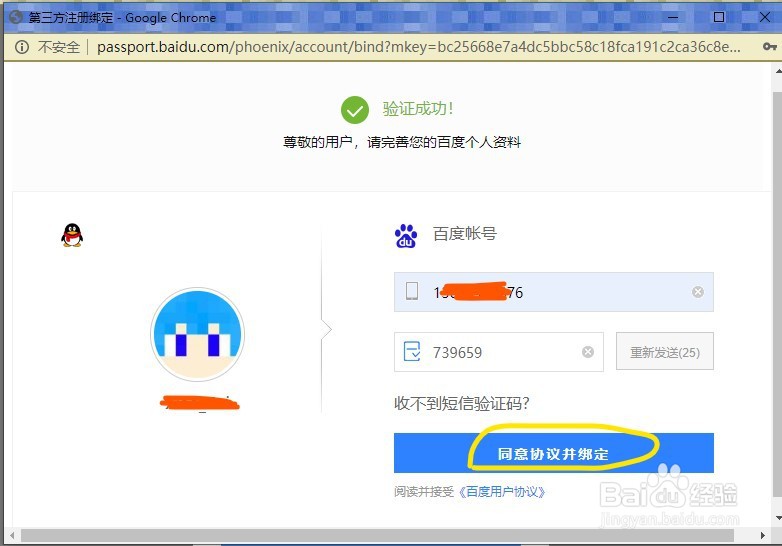Viewport: 782px width, 546px height.
Task: Click the 验证成功! heading text
Action: pyautogui.click(x=418, y=109)
